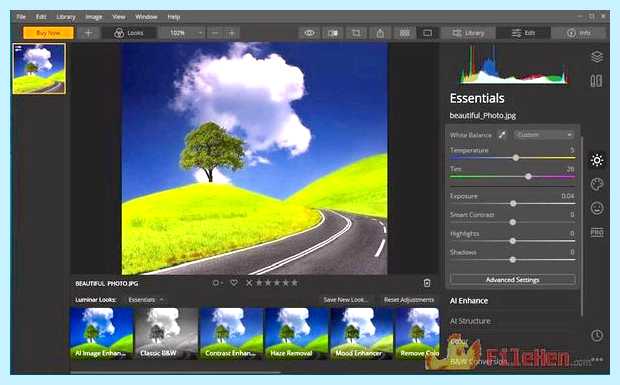Image resolution: width=620 pixels, height=385 pixels.
Task: Open the Share/Export icon in toolbar
Action: point(380,33)
